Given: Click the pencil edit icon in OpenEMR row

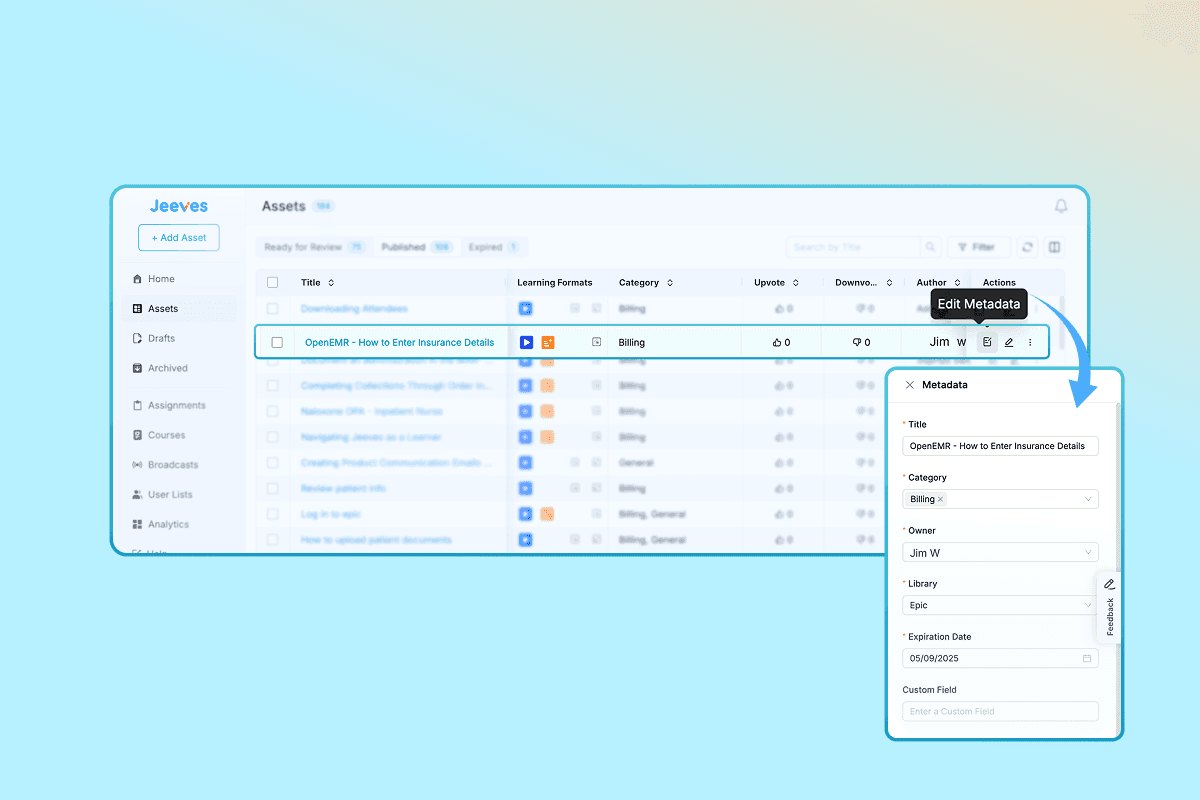Looking at the screenshot, I should point(1009,342).
